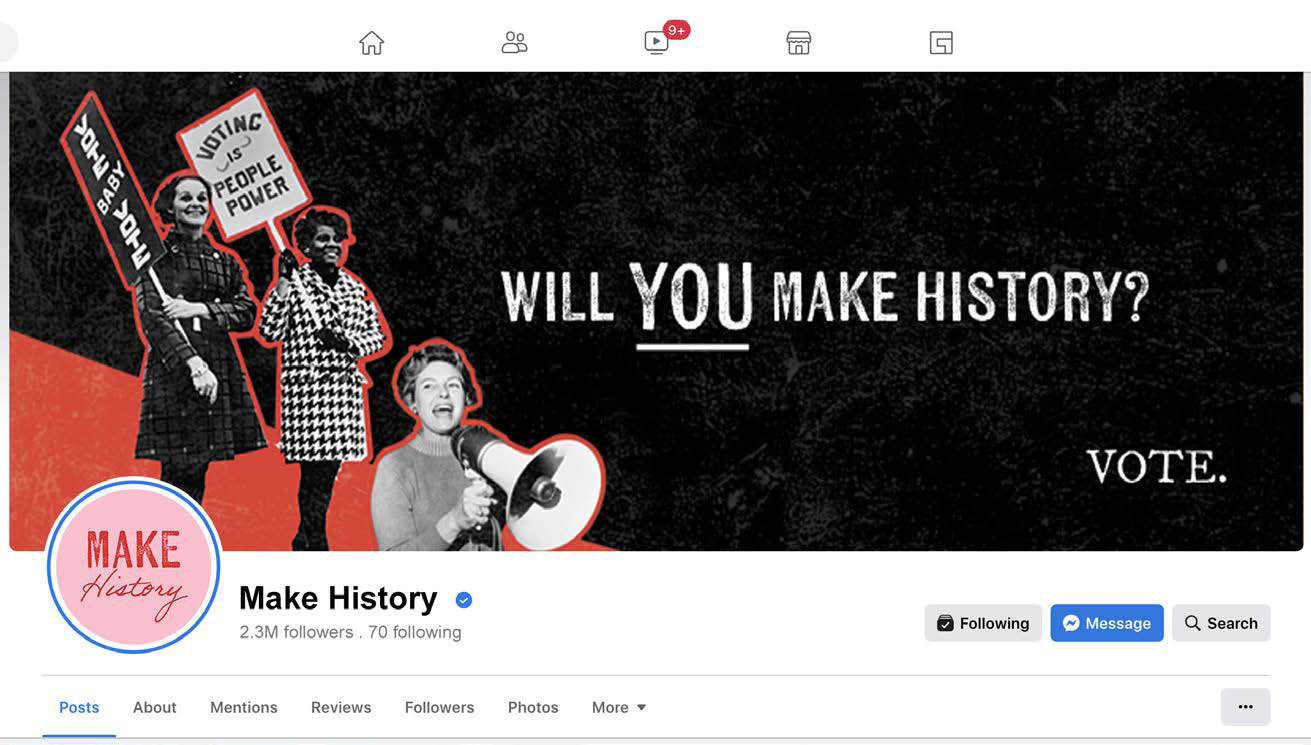Open the Will You Make History cover photo

pos(656,311)
